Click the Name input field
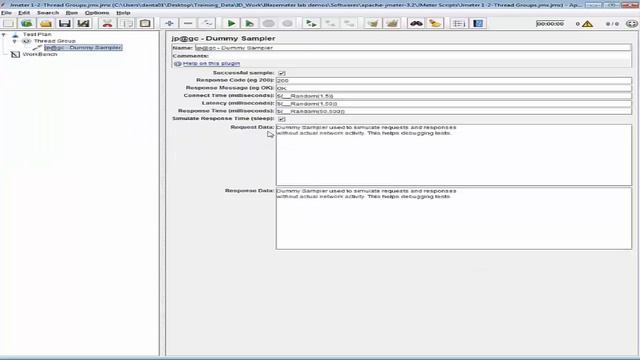 [x=413, y=48]
